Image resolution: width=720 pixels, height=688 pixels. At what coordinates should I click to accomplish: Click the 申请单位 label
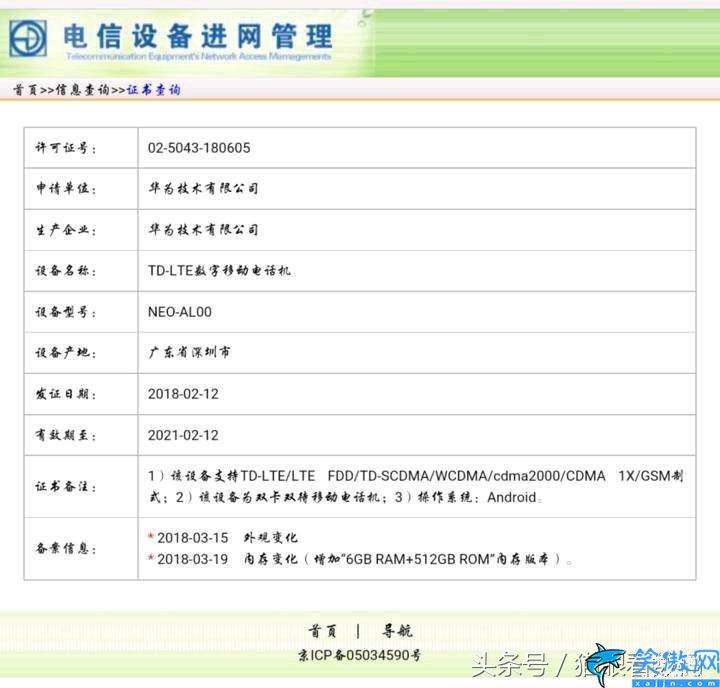point(66,188)
